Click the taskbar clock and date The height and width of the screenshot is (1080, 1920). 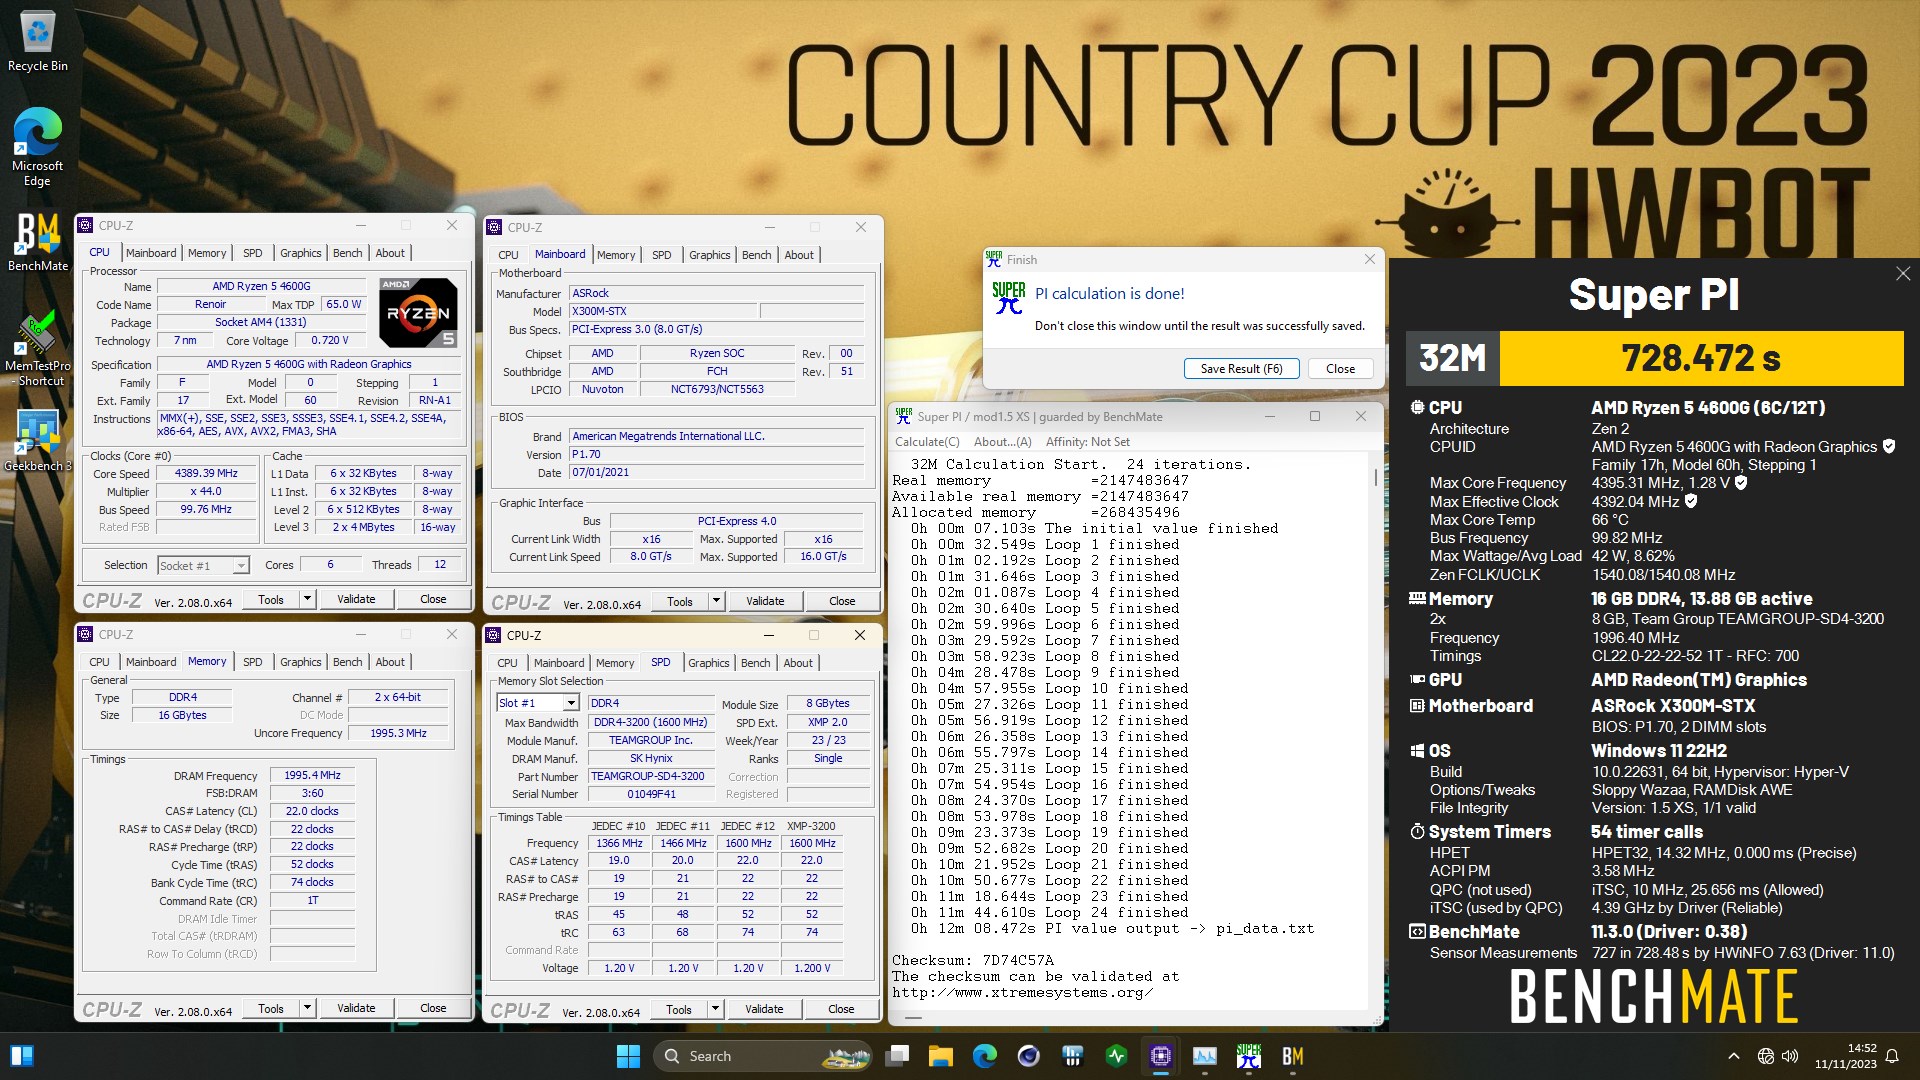click(1846, 1056)
